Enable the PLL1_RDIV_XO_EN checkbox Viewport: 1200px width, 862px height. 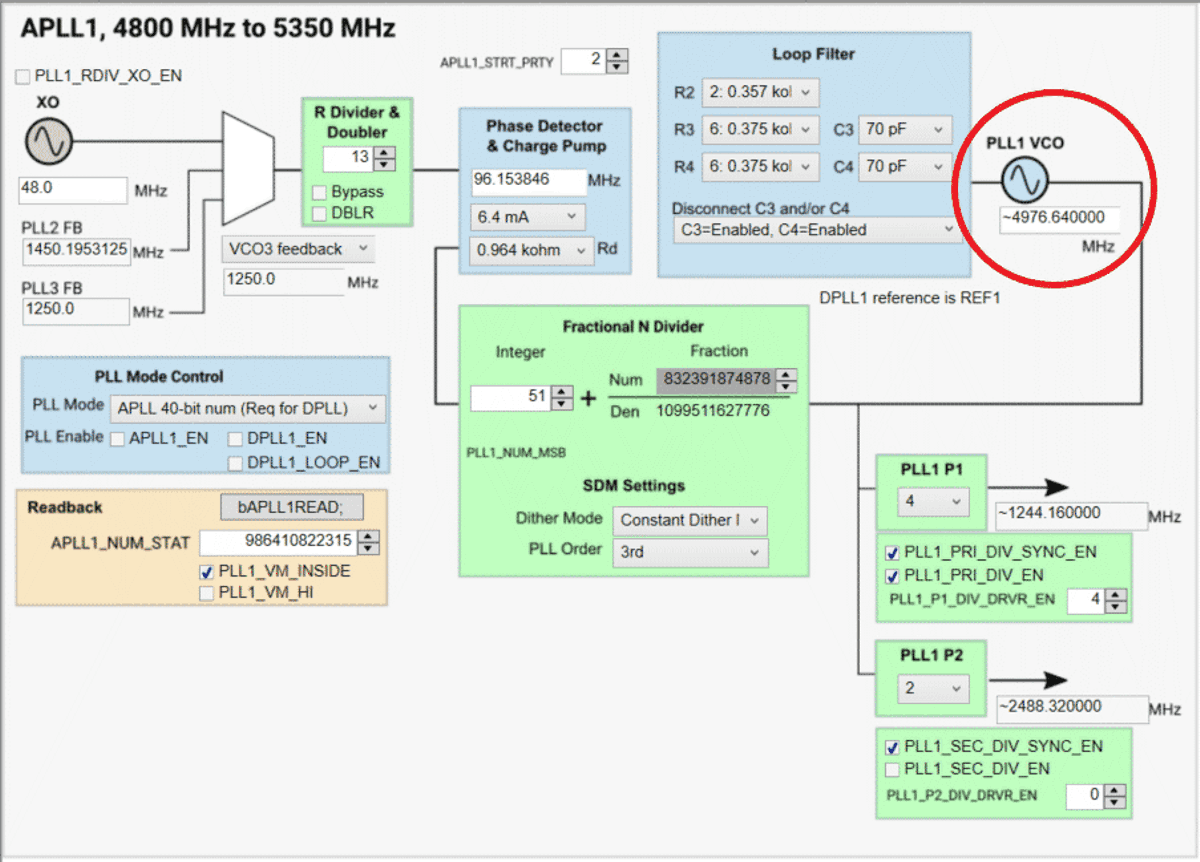click(22, 75)
